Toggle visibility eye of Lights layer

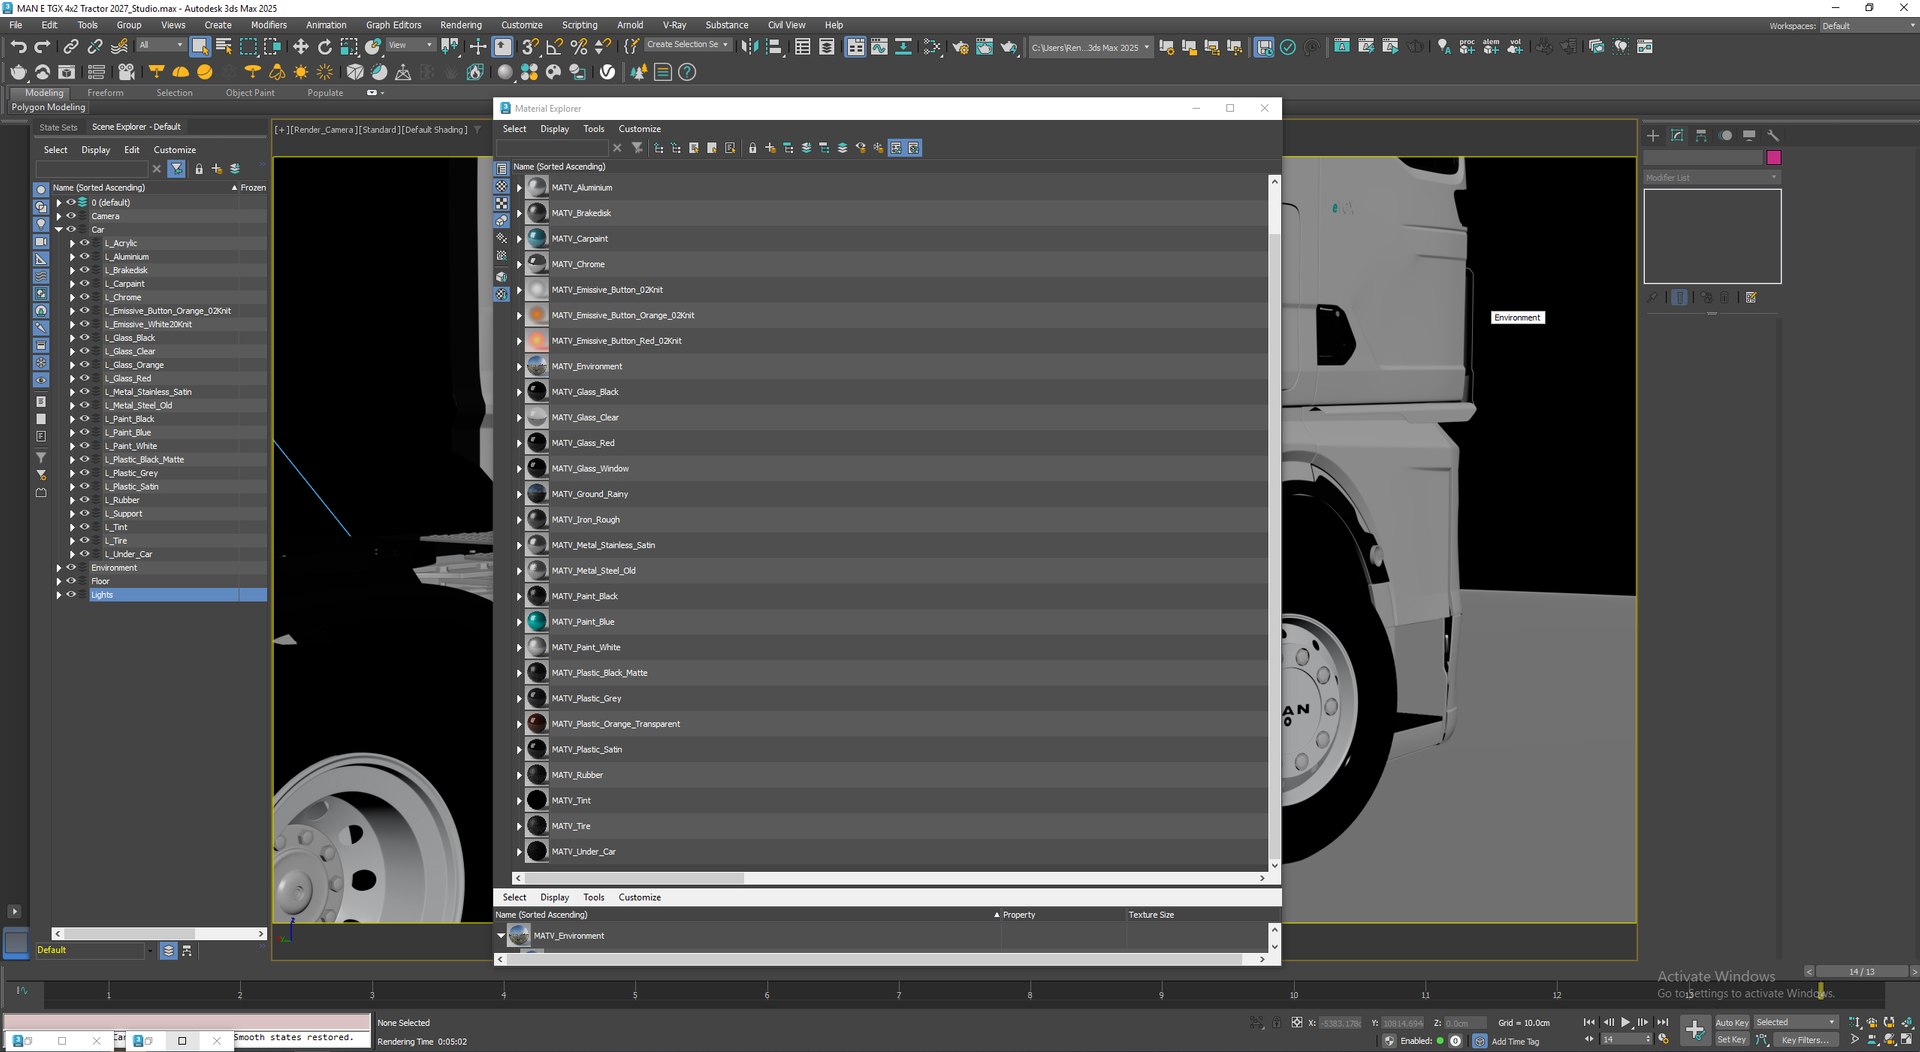coord(71,595)
